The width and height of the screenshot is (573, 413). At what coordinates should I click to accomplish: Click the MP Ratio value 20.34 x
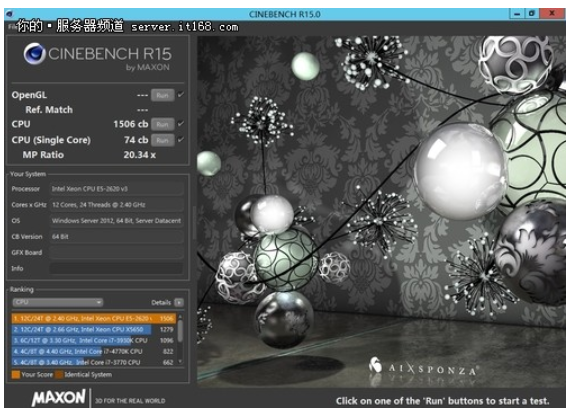click(140, 155)
